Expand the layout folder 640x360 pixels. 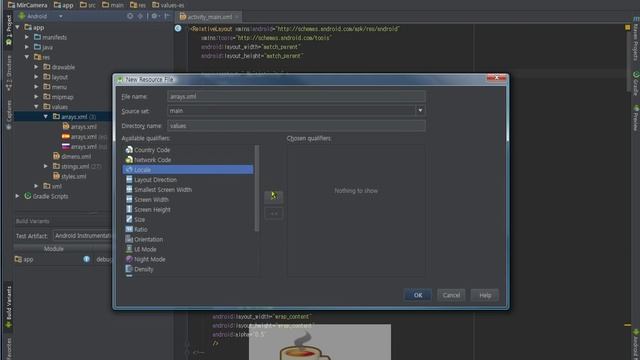tap(36, 77)
